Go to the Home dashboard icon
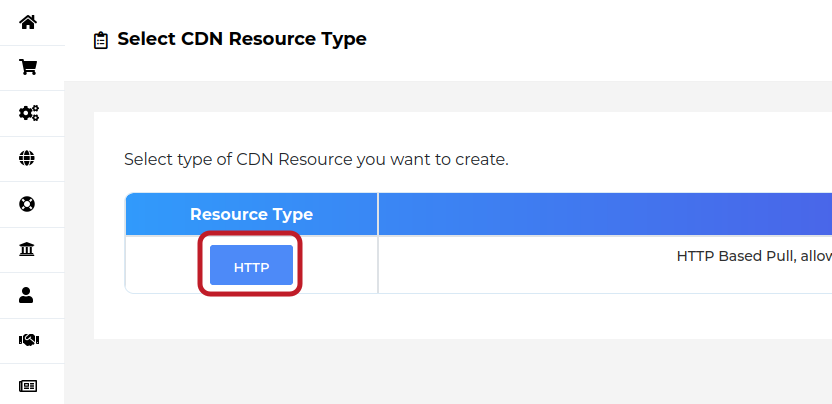The height and width of the screenshot is (404, 832). 28,22
